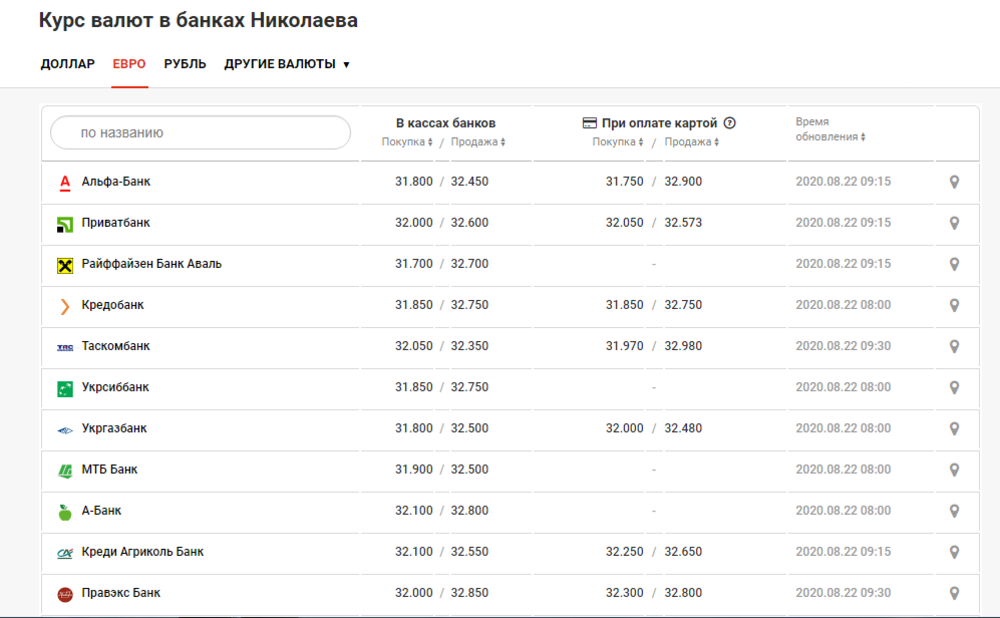This screenshot has height=618, width=1000.
Task: Click А-Банк cash sell rate 32.800
Action: click(469, 510)
